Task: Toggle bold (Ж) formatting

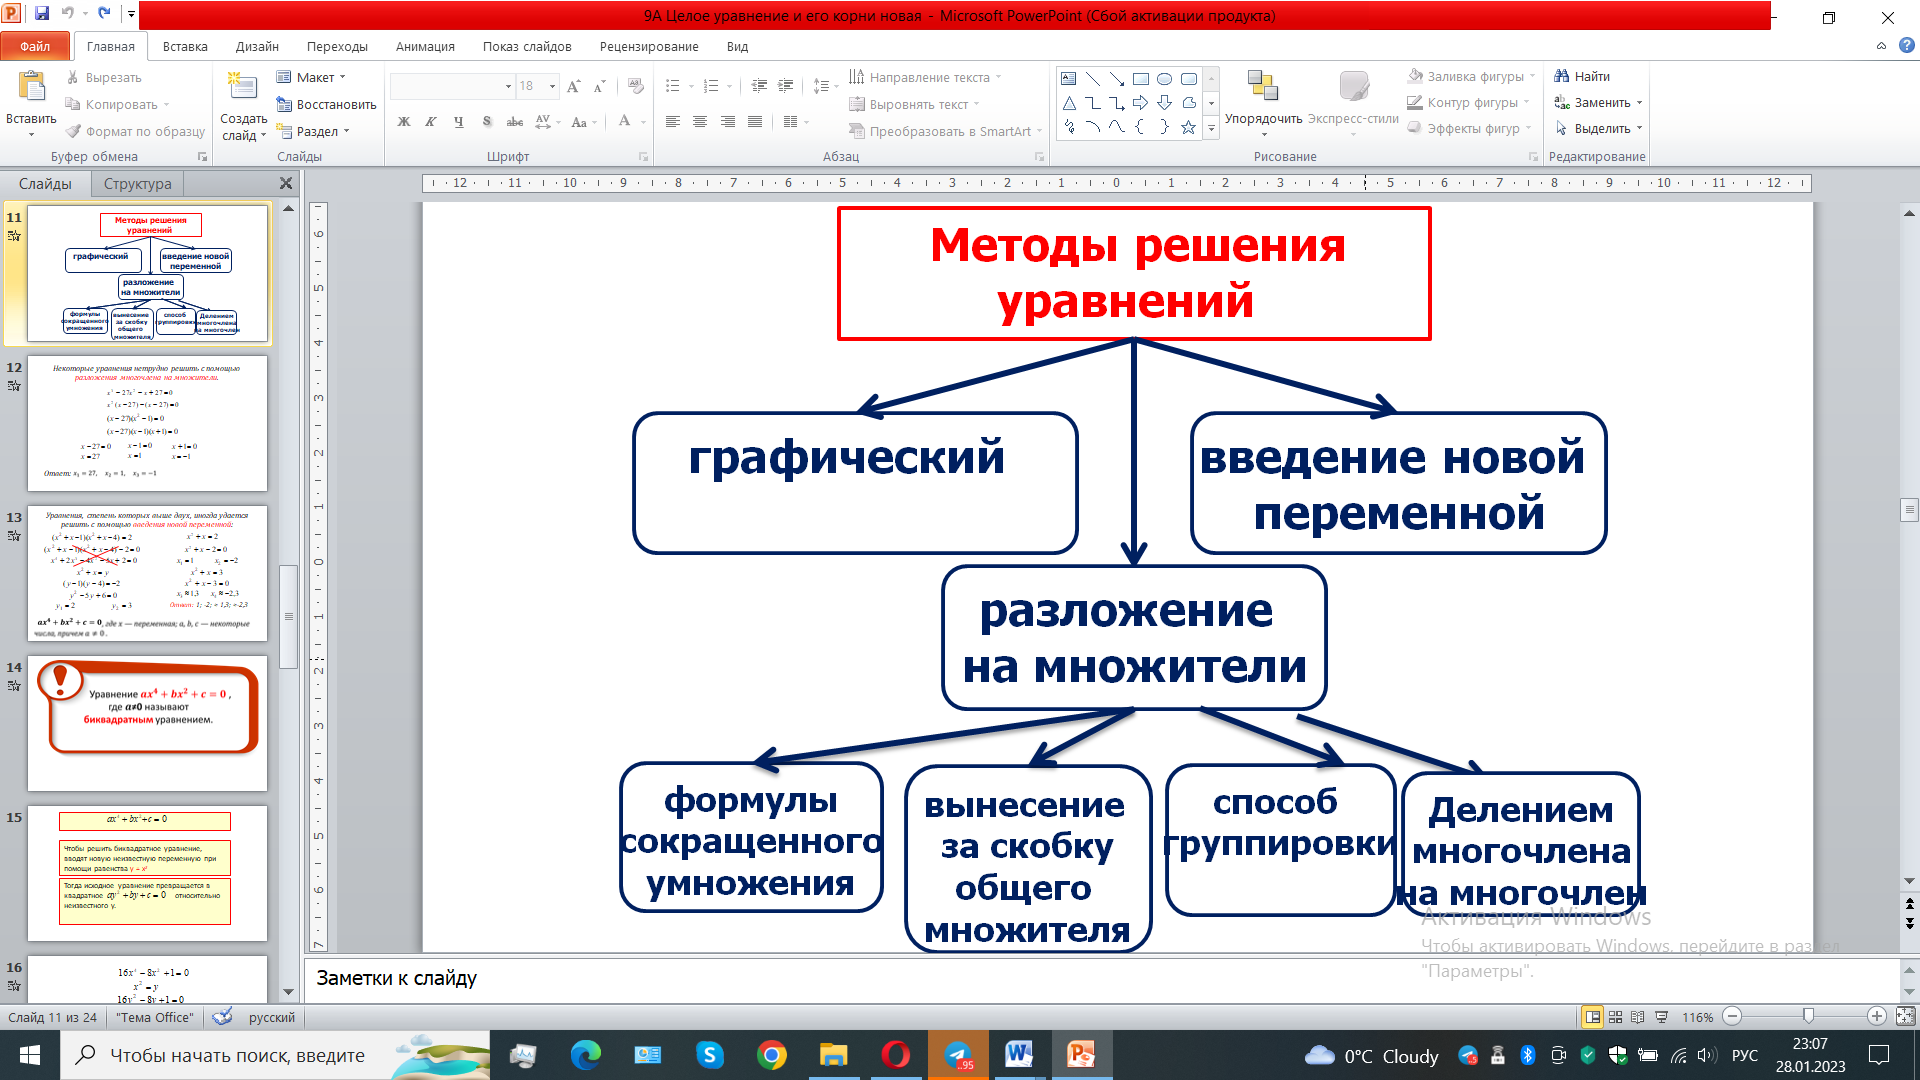Action: [404, 122]
